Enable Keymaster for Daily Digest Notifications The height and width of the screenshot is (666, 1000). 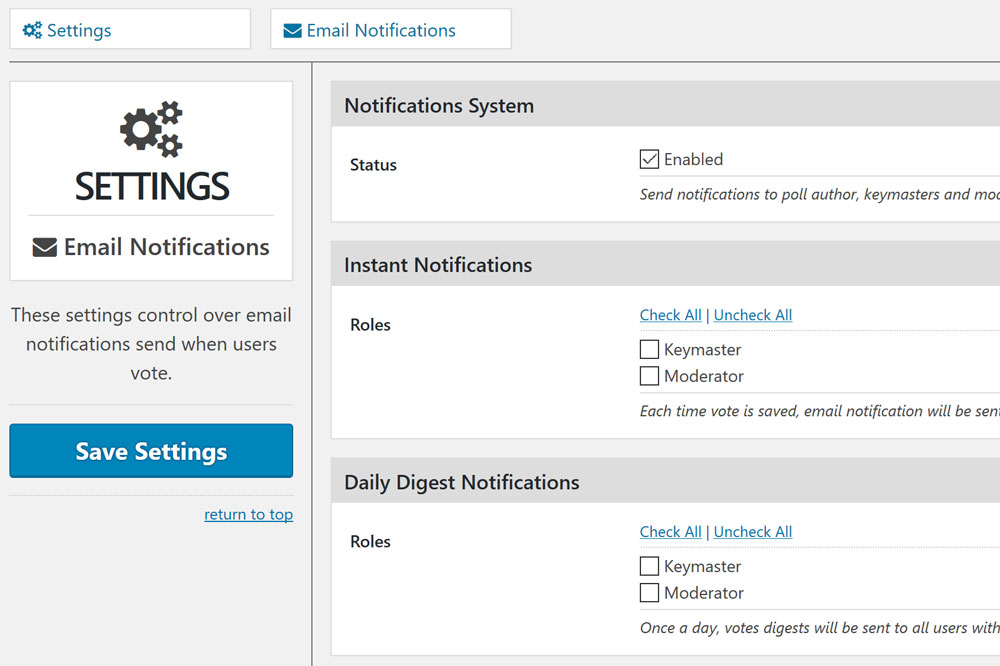pyautogui.click(x=649, y=566)
